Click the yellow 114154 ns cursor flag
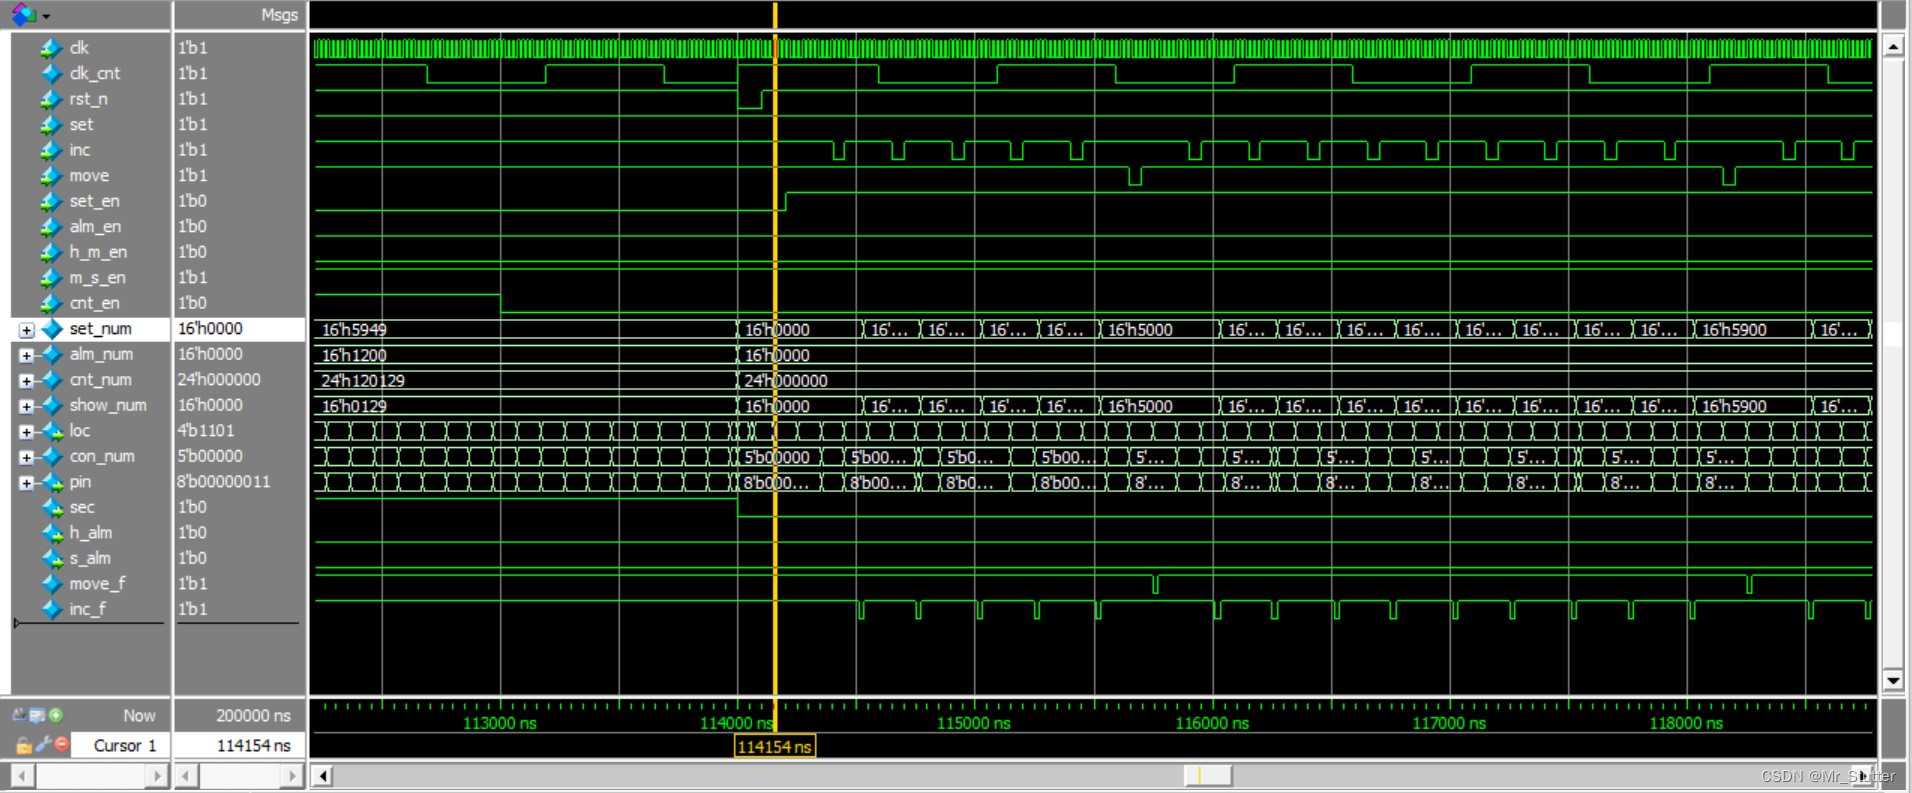 pos(775,747)
